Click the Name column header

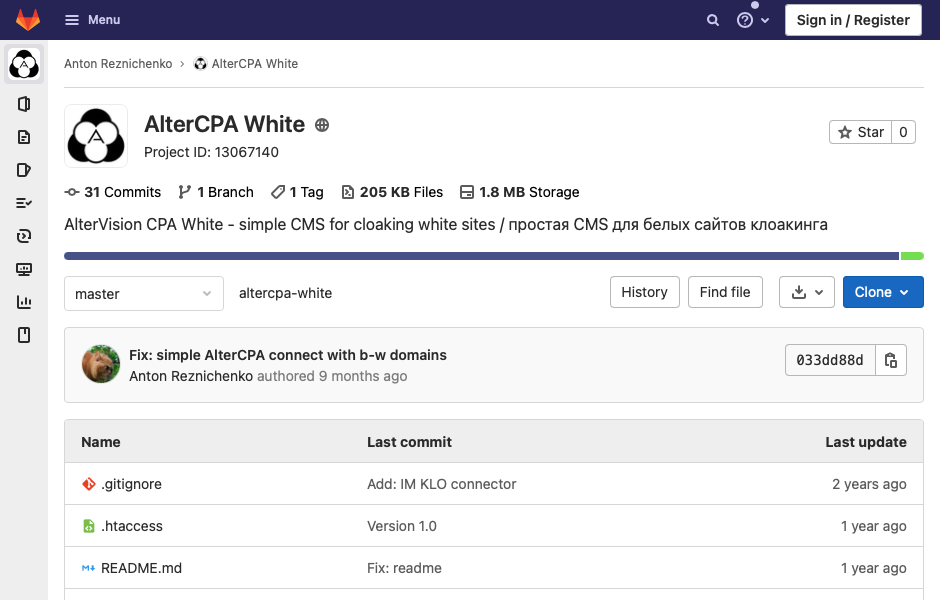coord(101,442)
